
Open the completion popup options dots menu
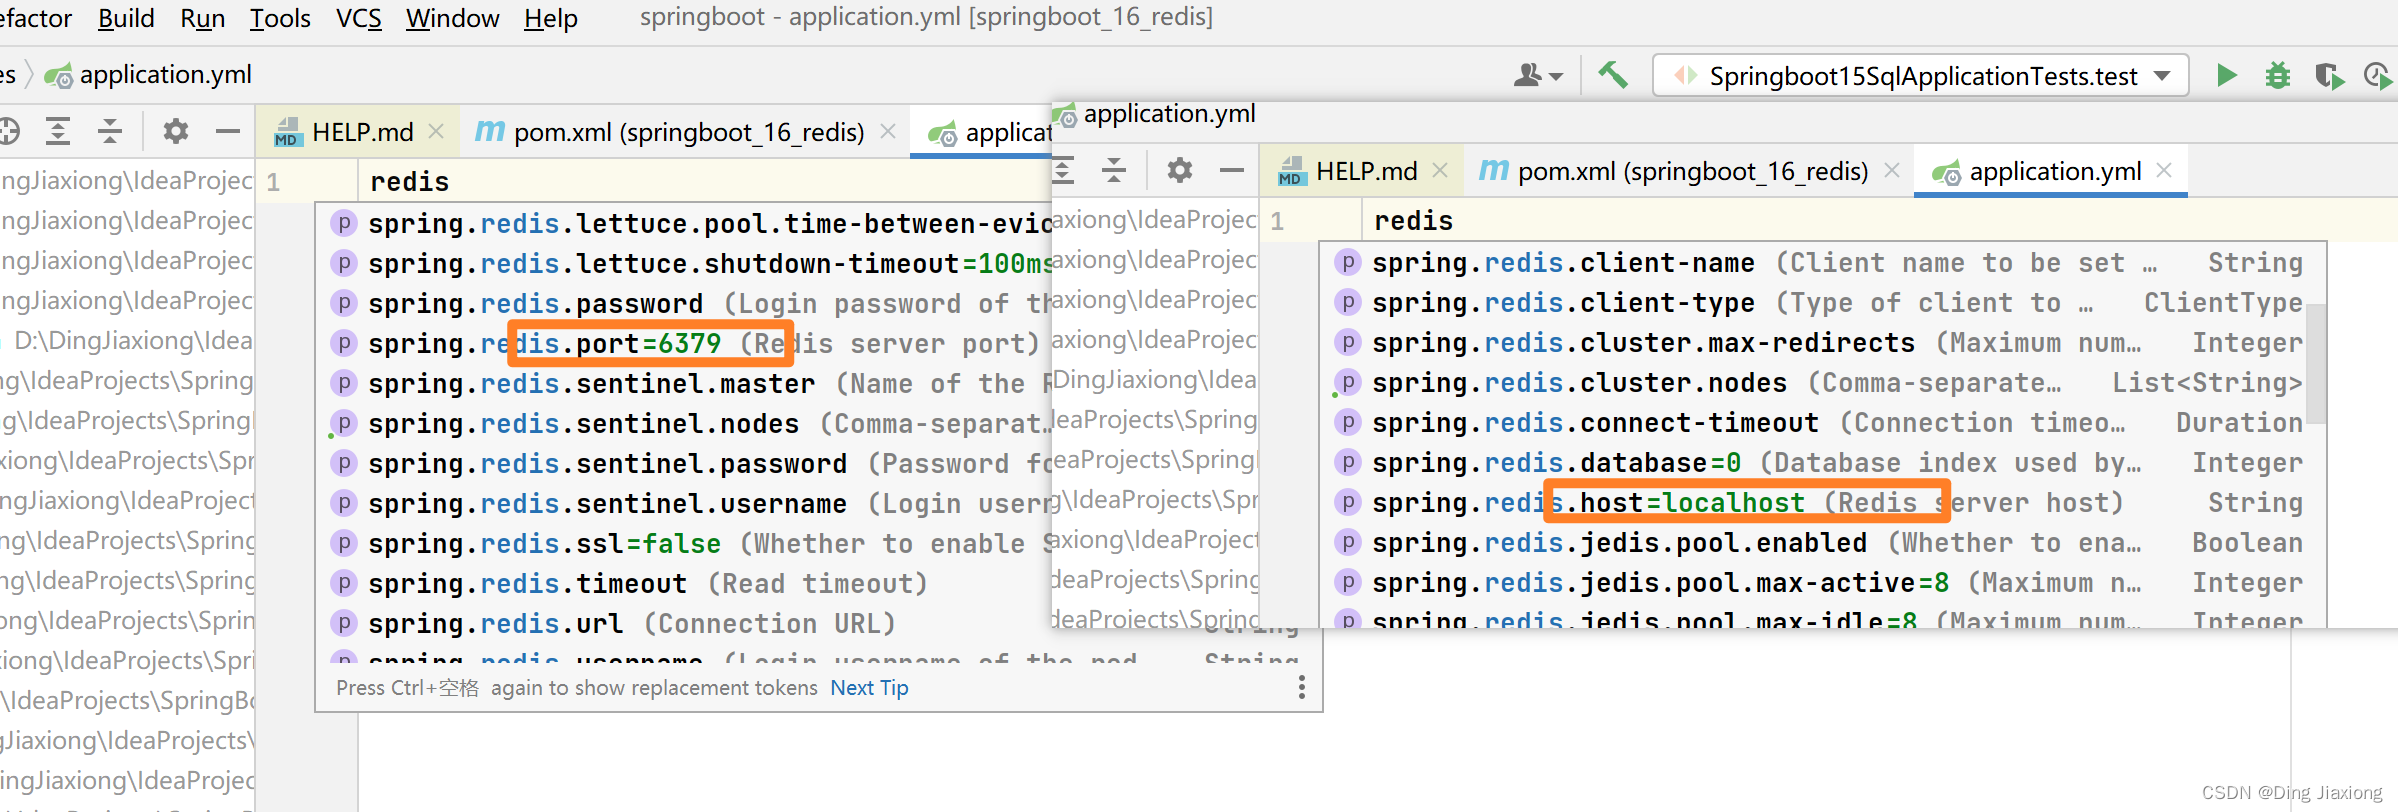[1301, 687]
